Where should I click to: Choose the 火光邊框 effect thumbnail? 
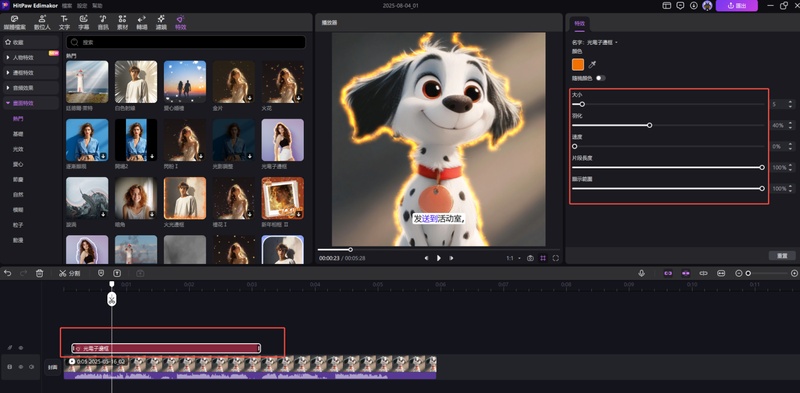[x=185, y=198]
